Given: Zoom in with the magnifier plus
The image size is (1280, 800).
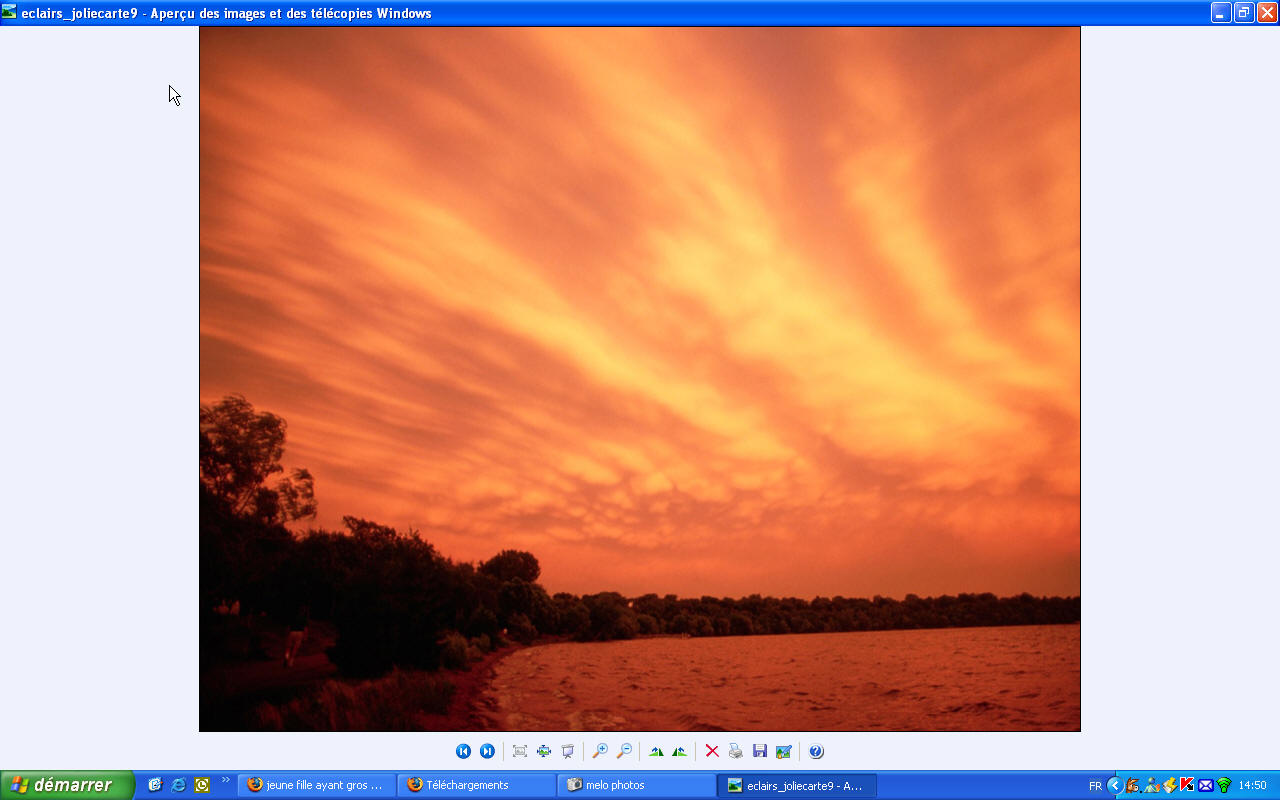Looking at the screenshot, I should pos(600,751).
